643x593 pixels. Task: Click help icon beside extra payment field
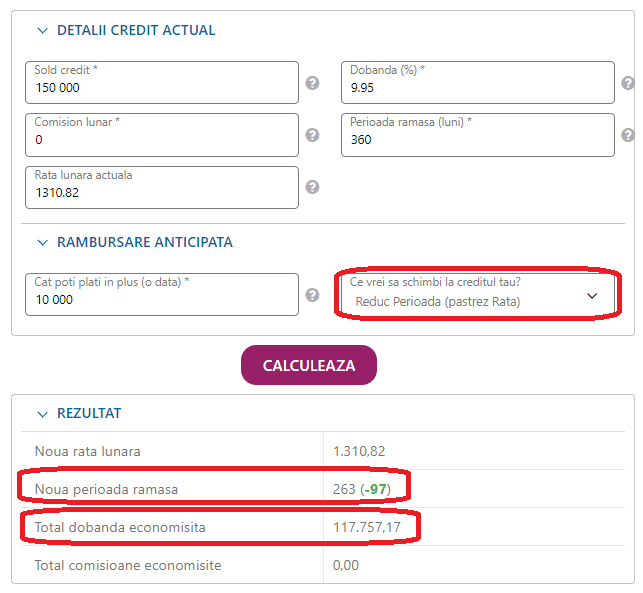coord(312,295)
